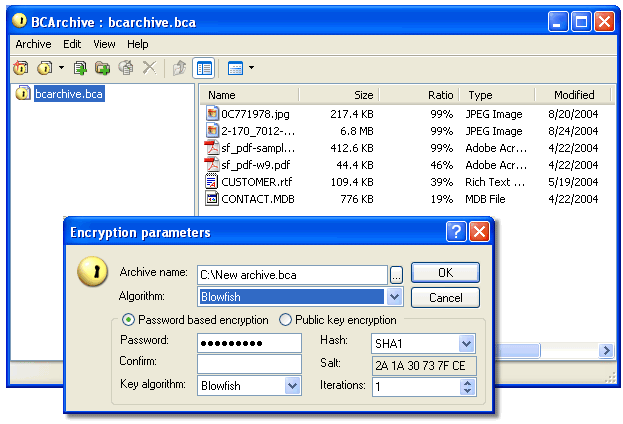This screenshot has height=424, width=623.
Task: Click the BCArchive title bar key icon
Action: [19, 21]
